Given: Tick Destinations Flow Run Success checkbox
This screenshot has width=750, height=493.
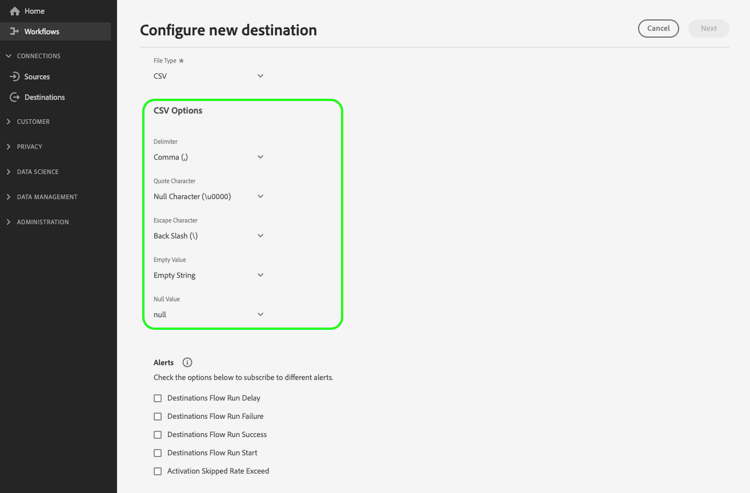Looking at the screenshot, I should coord(158,435).
